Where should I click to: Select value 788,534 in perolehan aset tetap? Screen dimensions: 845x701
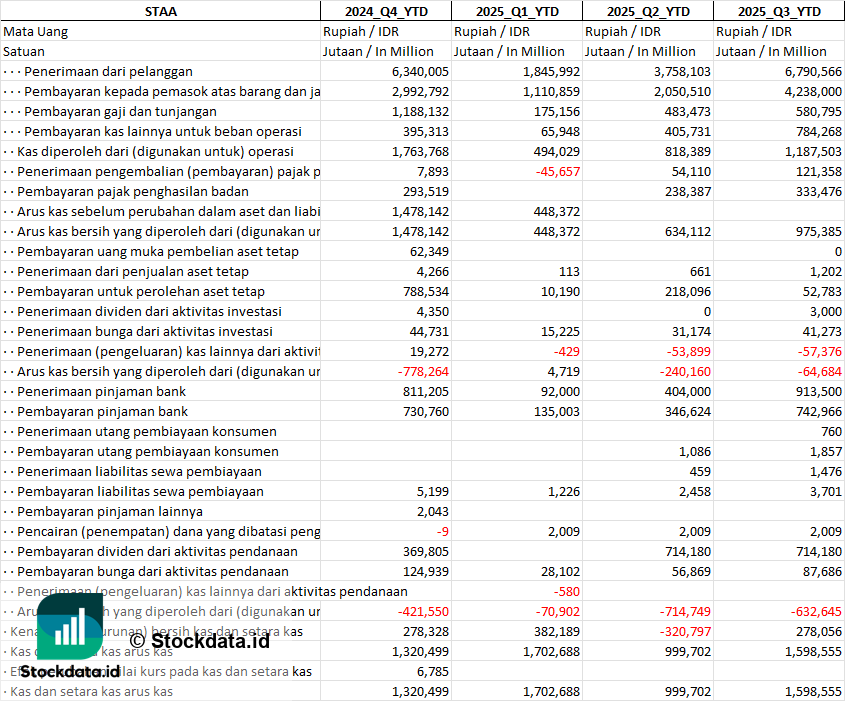(426, 291)
